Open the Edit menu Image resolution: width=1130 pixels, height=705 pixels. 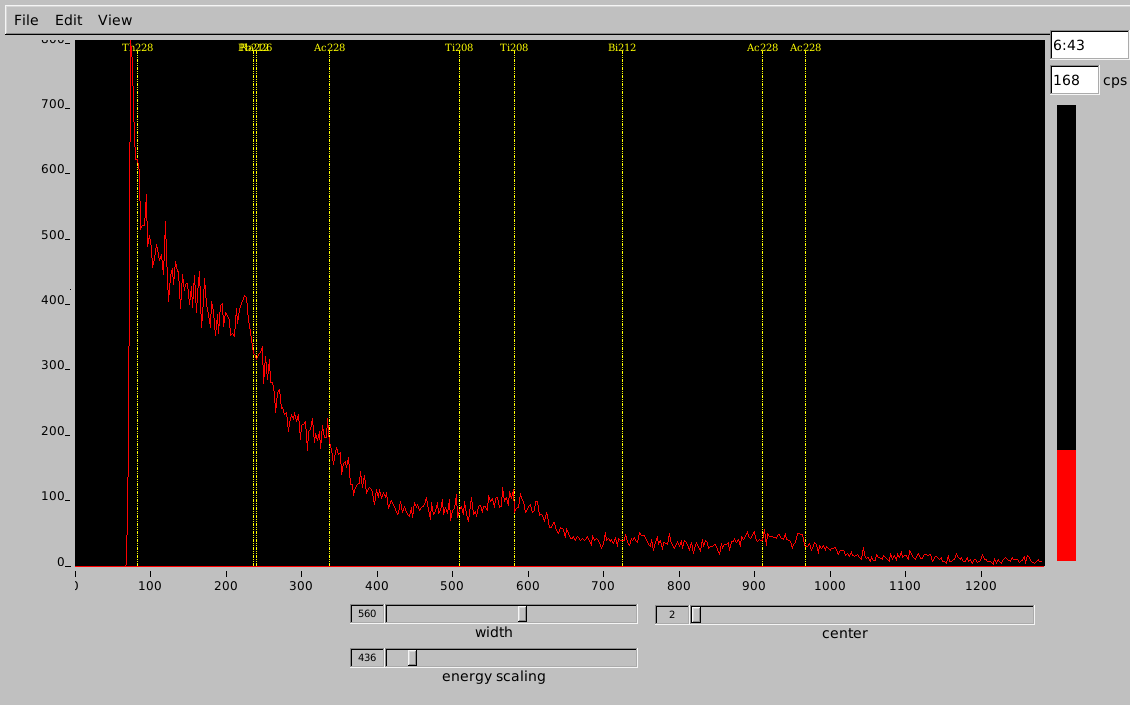(x=68, y=20)
